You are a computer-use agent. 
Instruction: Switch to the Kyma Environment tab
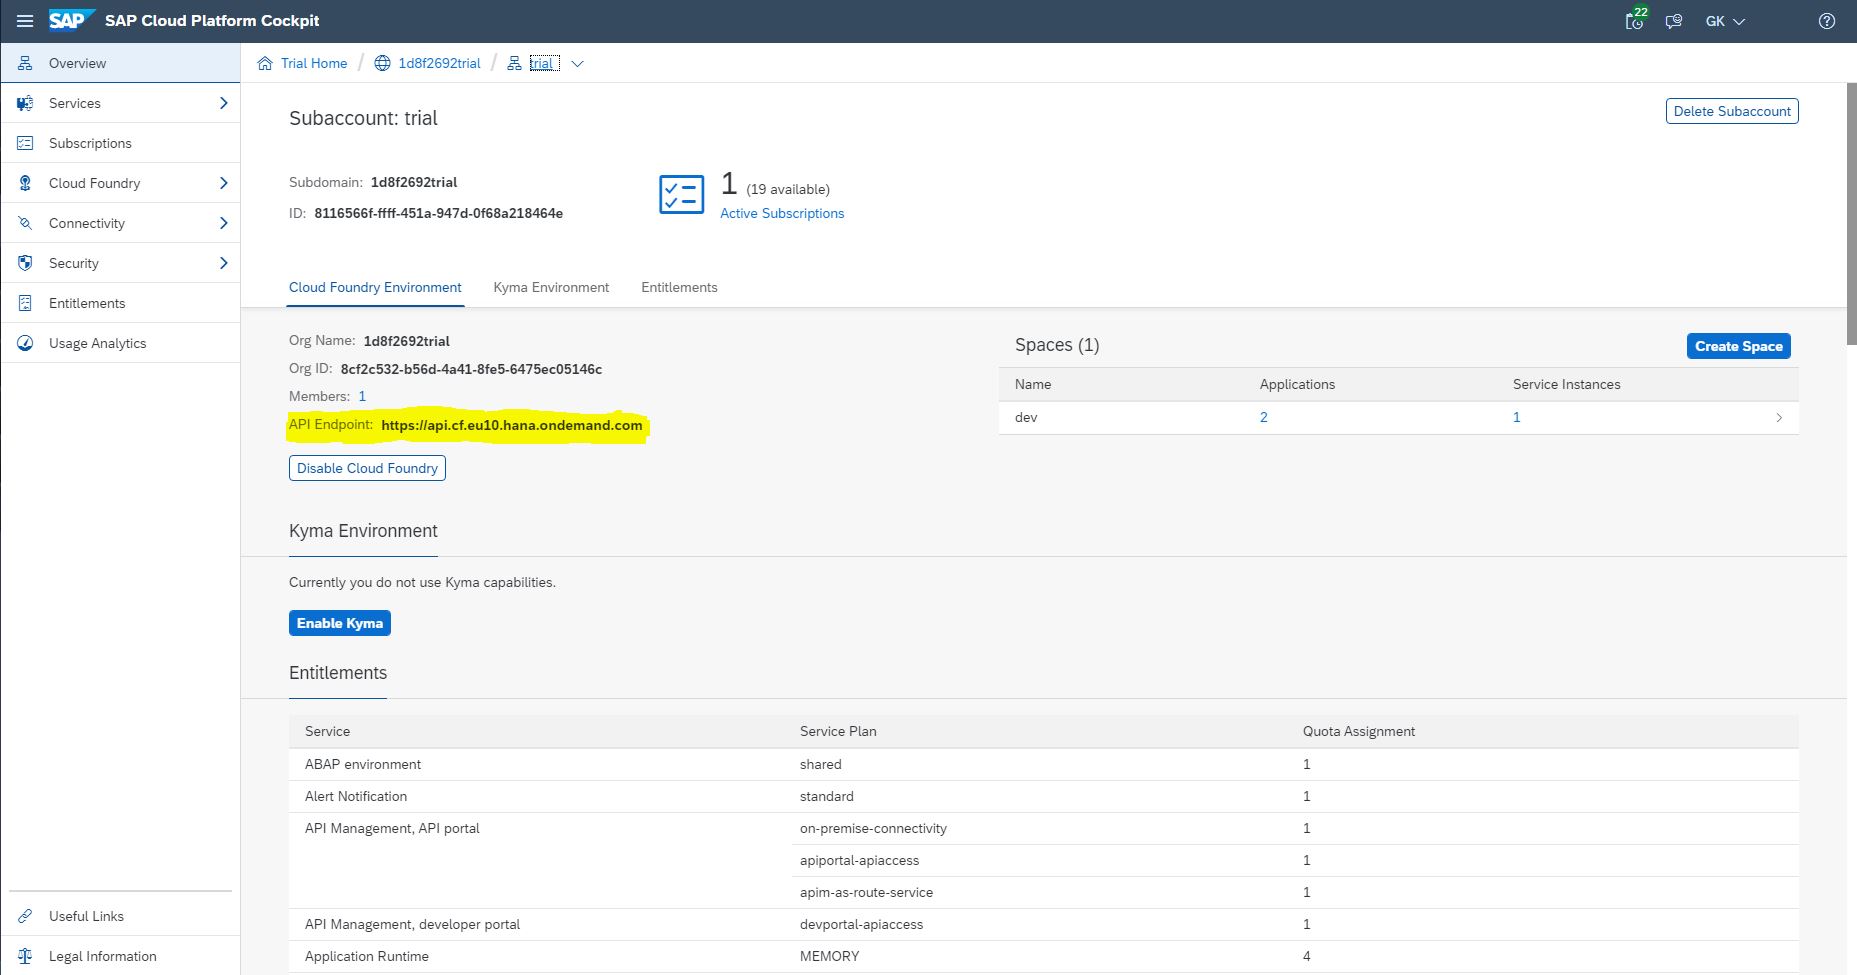coord(551,287)
